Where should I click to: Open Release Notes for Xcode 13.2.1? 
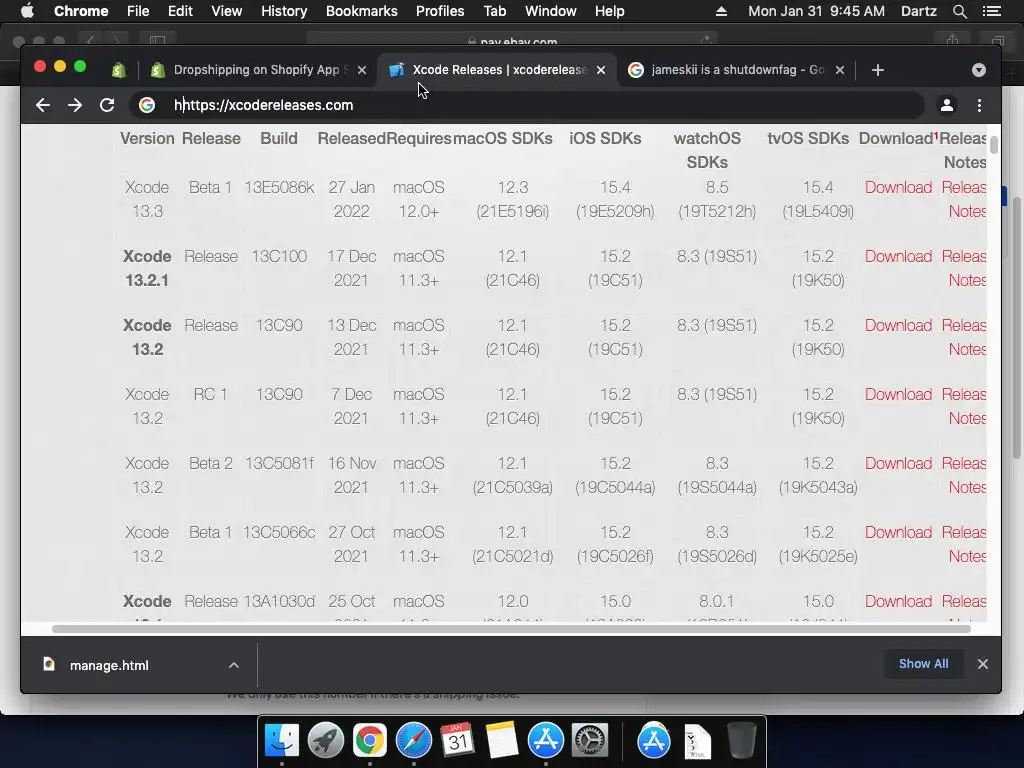pyautogui.click(x=964, y=268)
